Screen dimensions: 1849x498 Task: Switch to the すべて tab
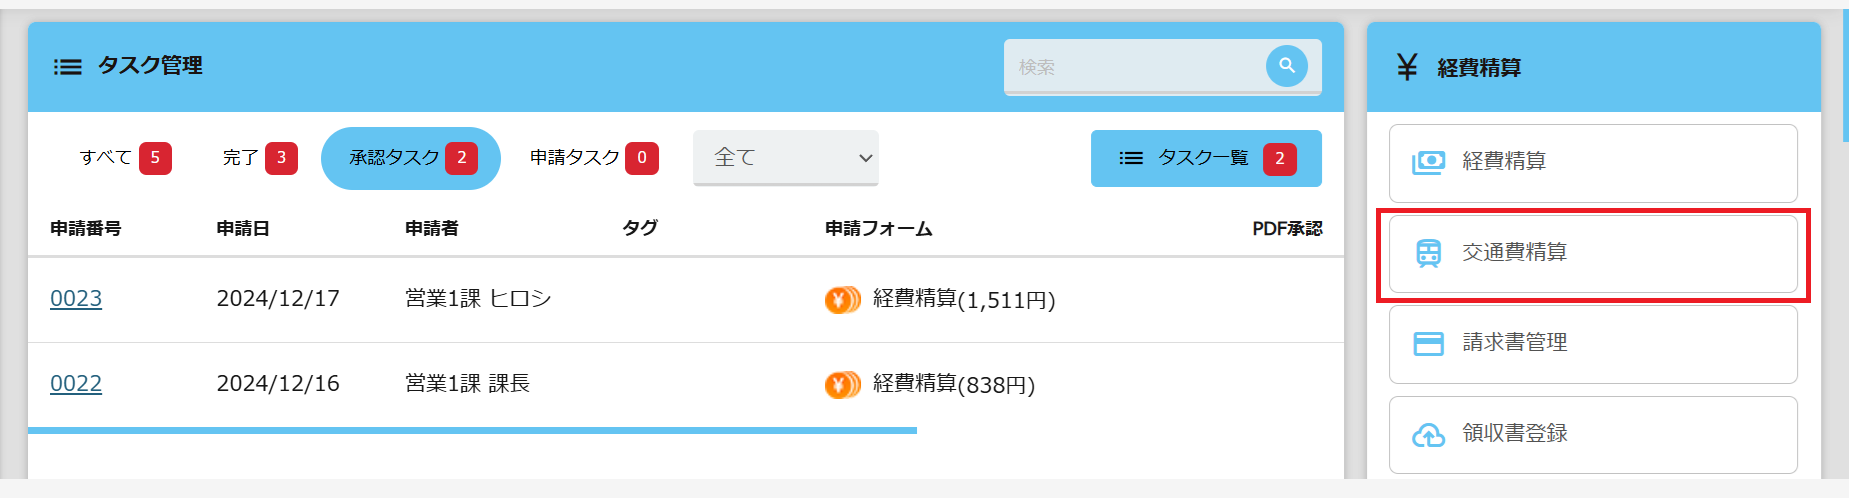125,158
